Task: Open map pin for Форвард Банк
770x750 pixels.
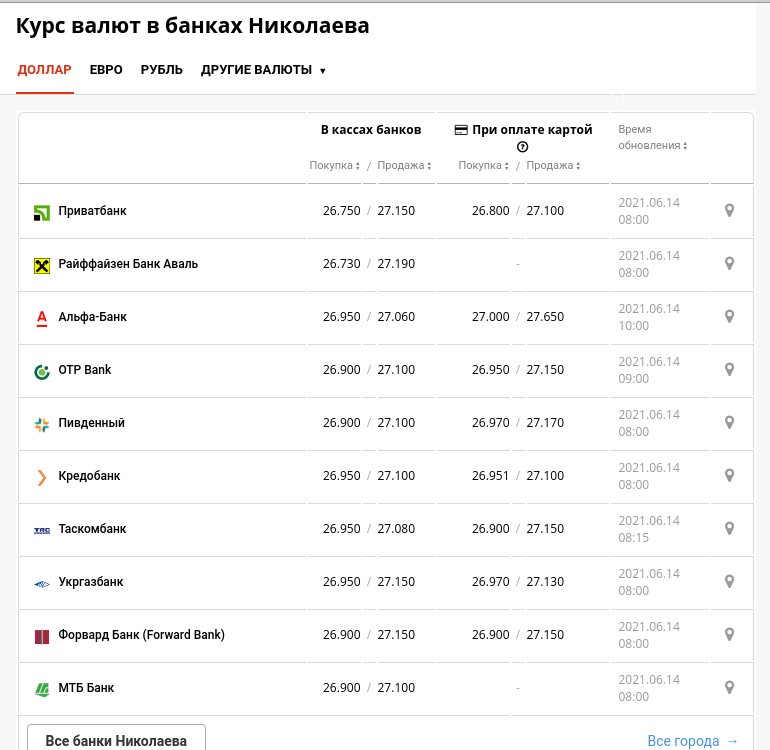Action: (729, 635)
